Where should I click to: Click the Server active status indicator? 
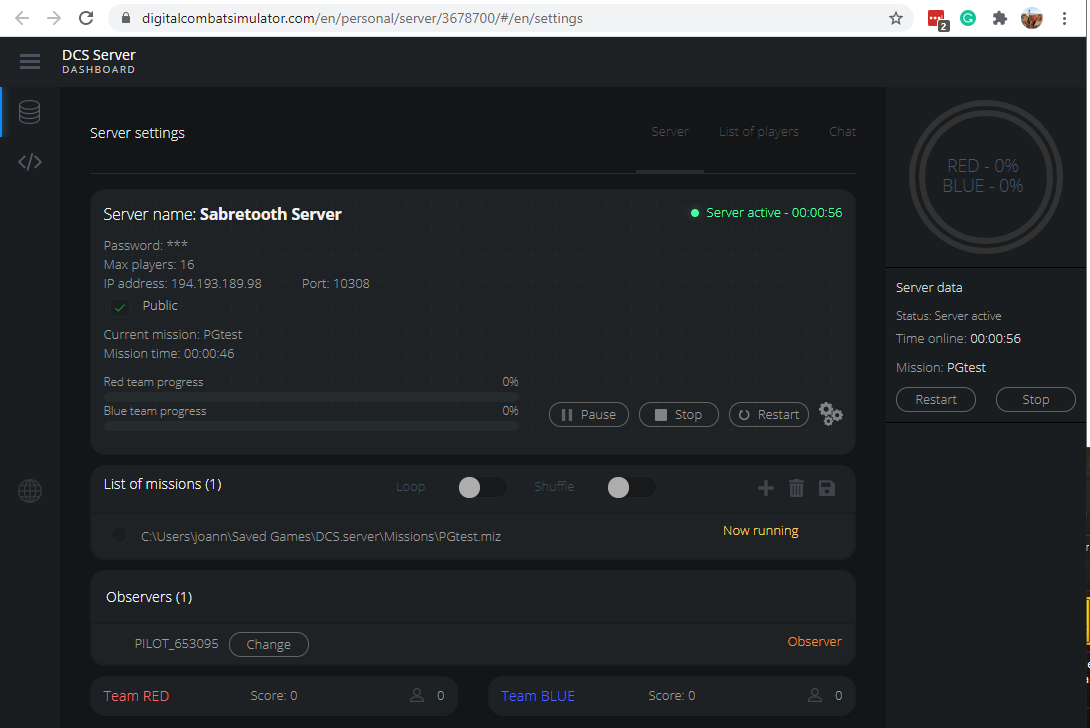point(766,213)
